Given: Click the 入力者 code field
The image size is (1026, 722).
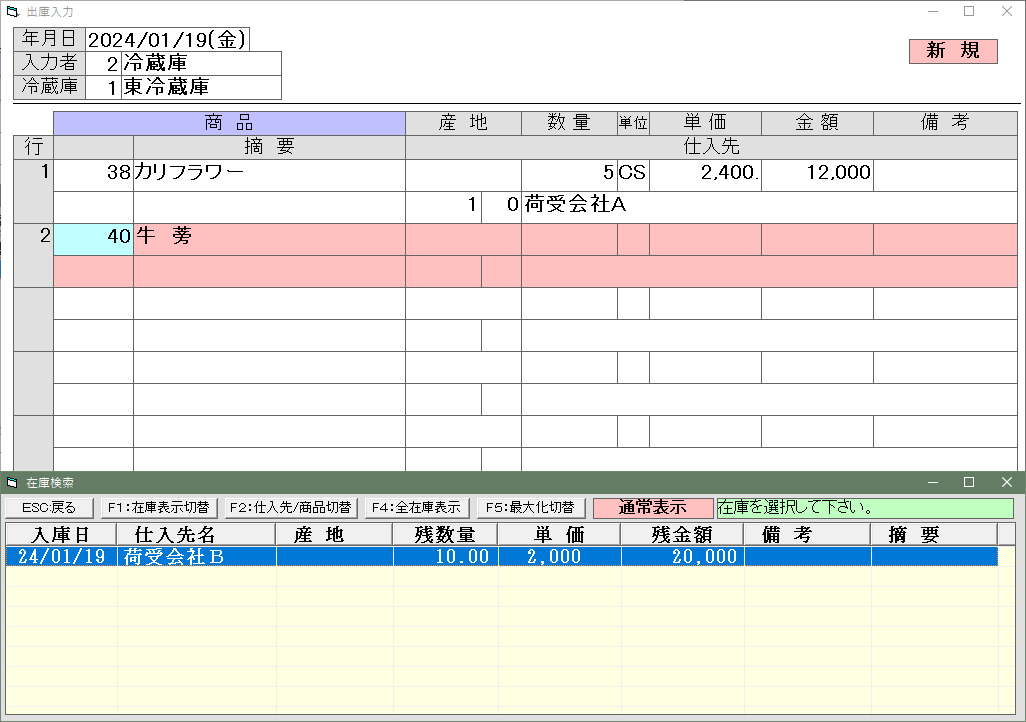Looking at the screenshot, I should pyautogui.click(x=103, y=63).
